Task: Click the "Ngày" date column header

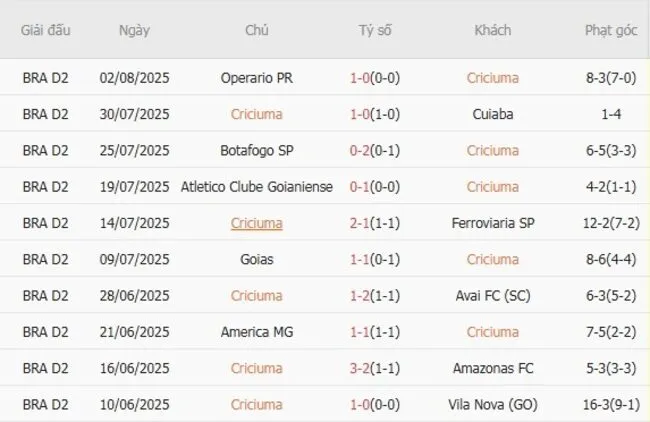Action: click(134, 31)
